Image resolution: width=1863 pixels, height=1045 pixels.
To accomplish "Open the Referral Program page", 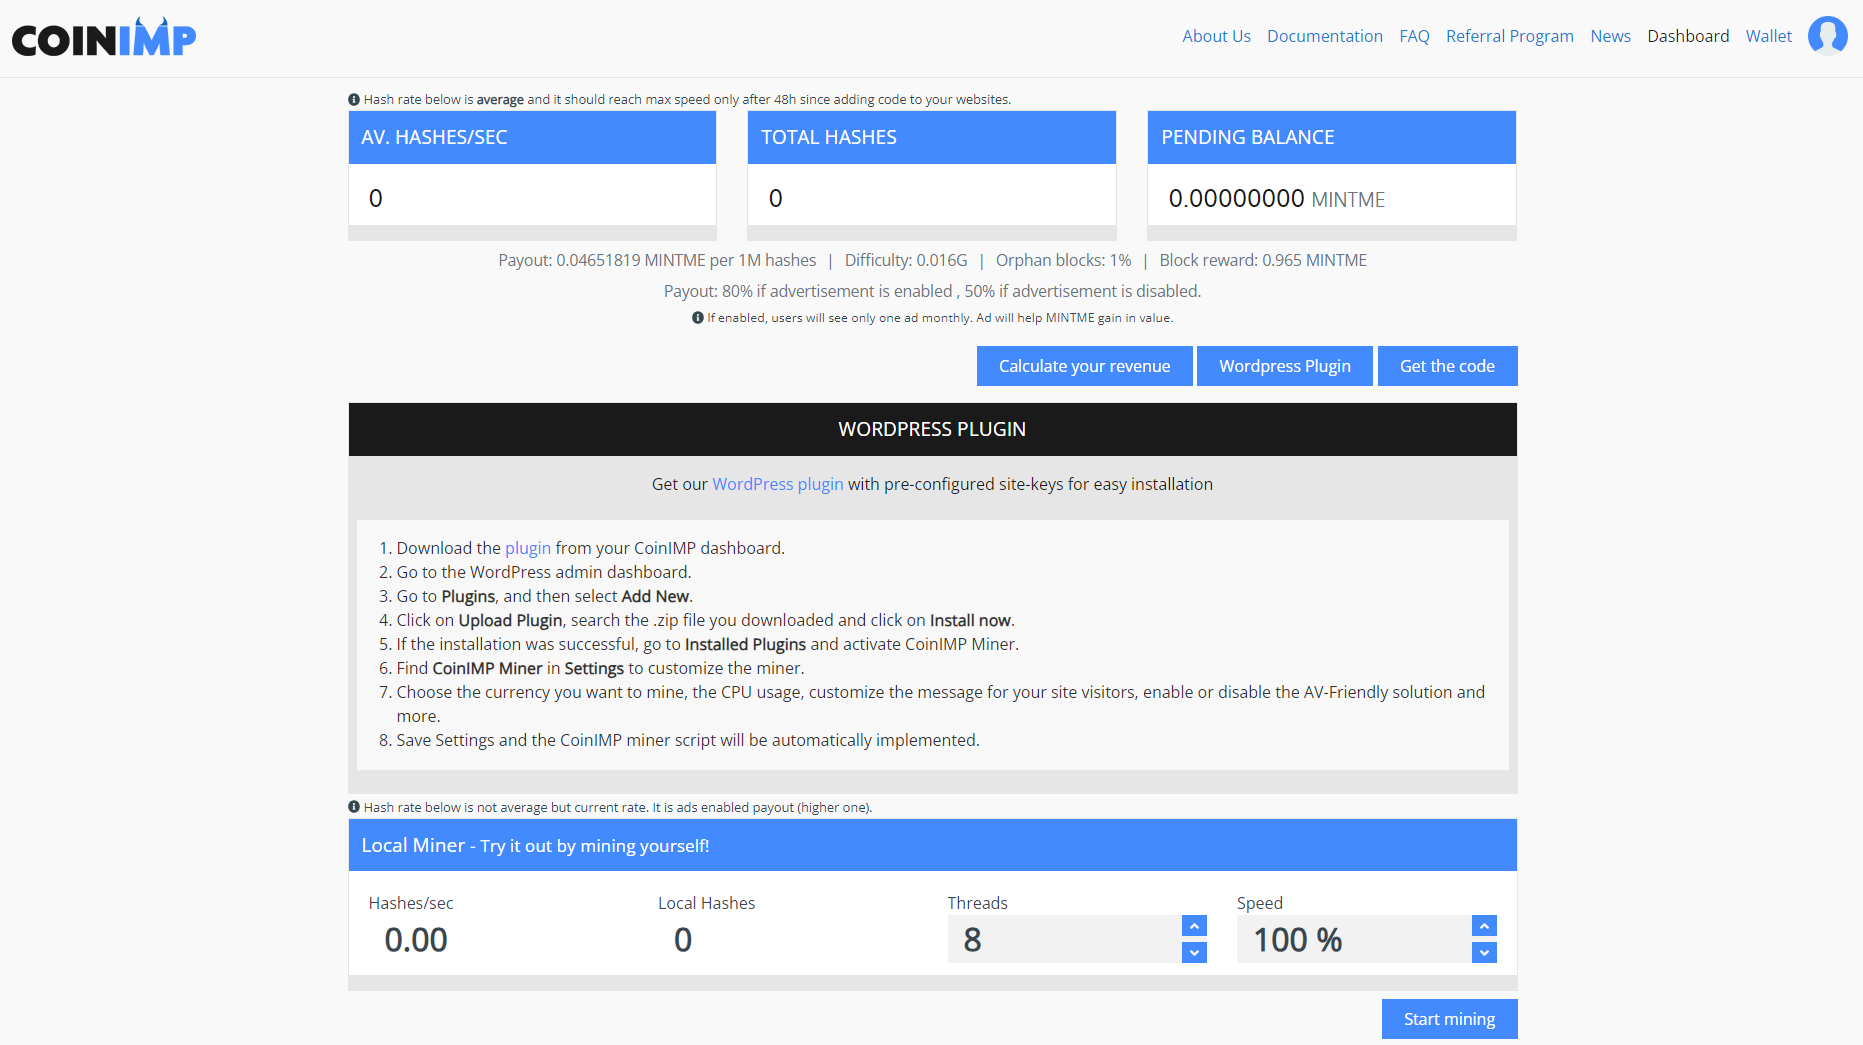I will pos(1510,36).
